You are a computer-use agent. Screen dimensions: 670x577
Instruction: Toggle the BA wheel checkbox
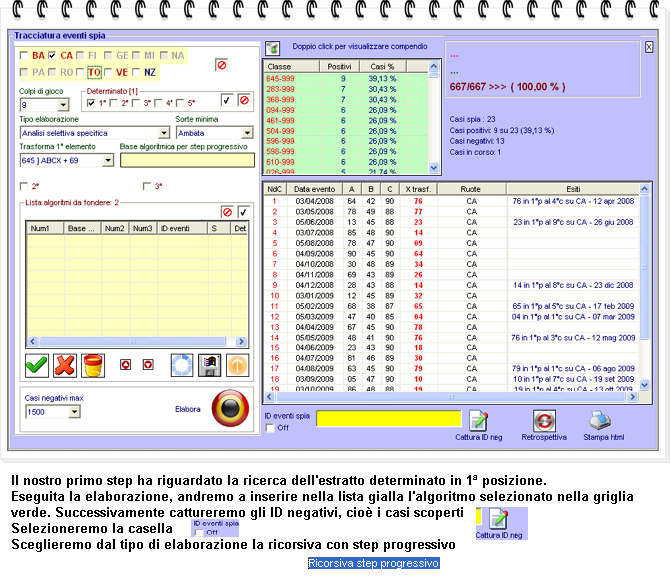pos(25,56)
